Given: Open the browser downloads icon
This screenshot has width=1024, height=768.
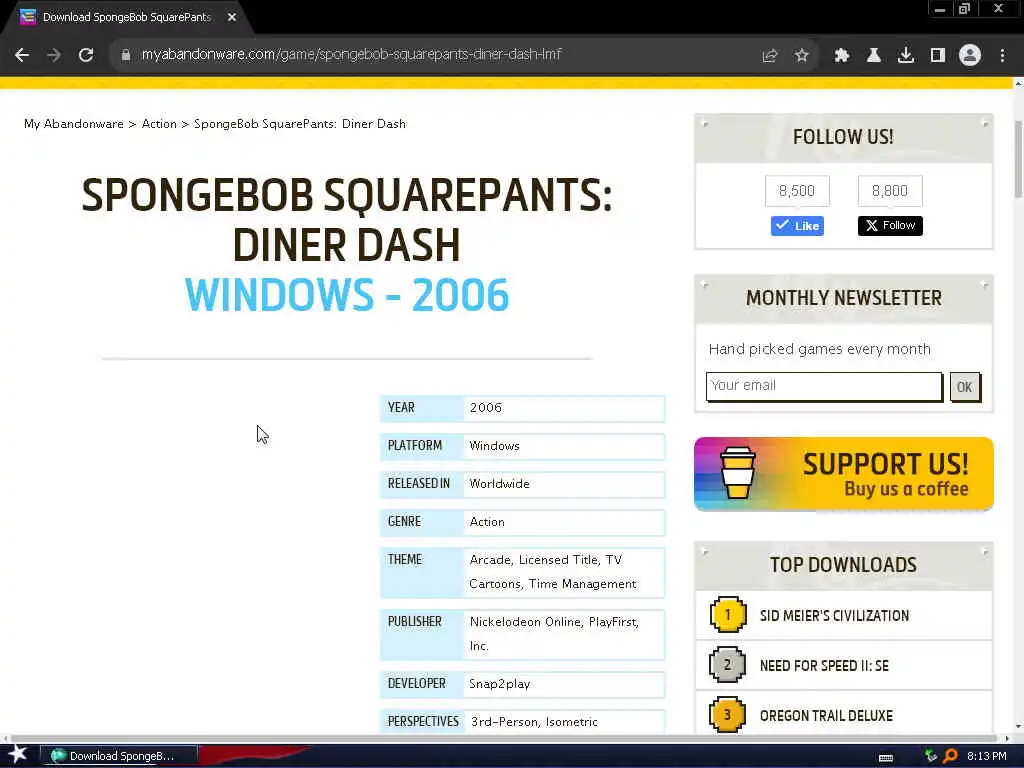Looking at the screenshot, I should coord(906,56).
